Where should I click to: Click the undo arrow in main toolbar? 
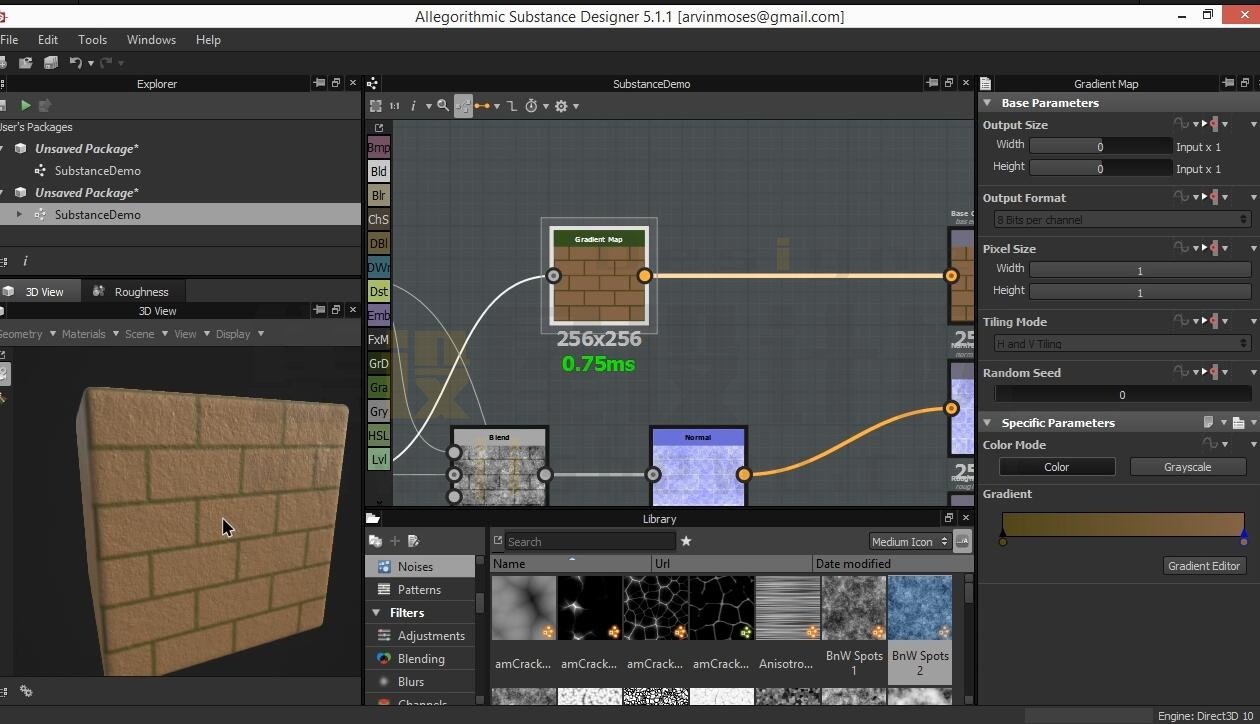[x=75, y=62]
